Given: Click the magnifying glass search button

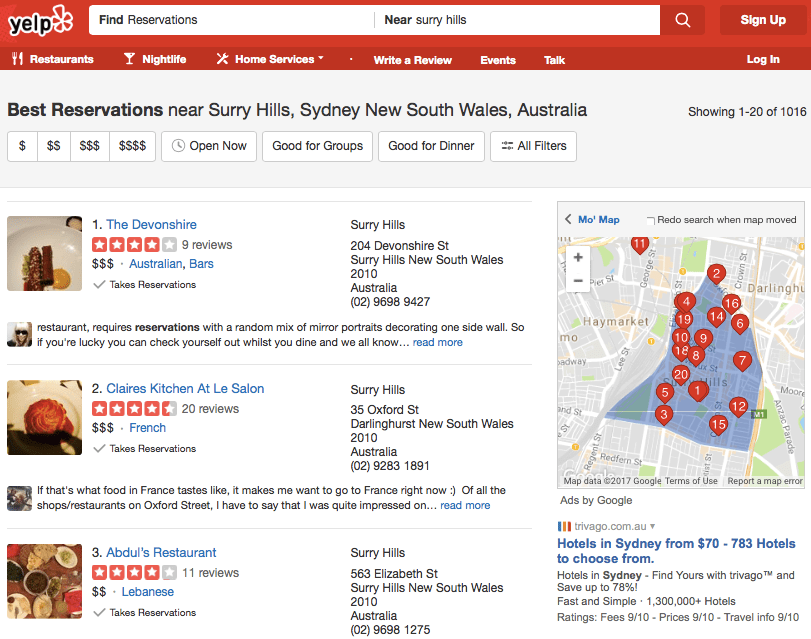Looking at the screenshot, I should pos(682,20).
